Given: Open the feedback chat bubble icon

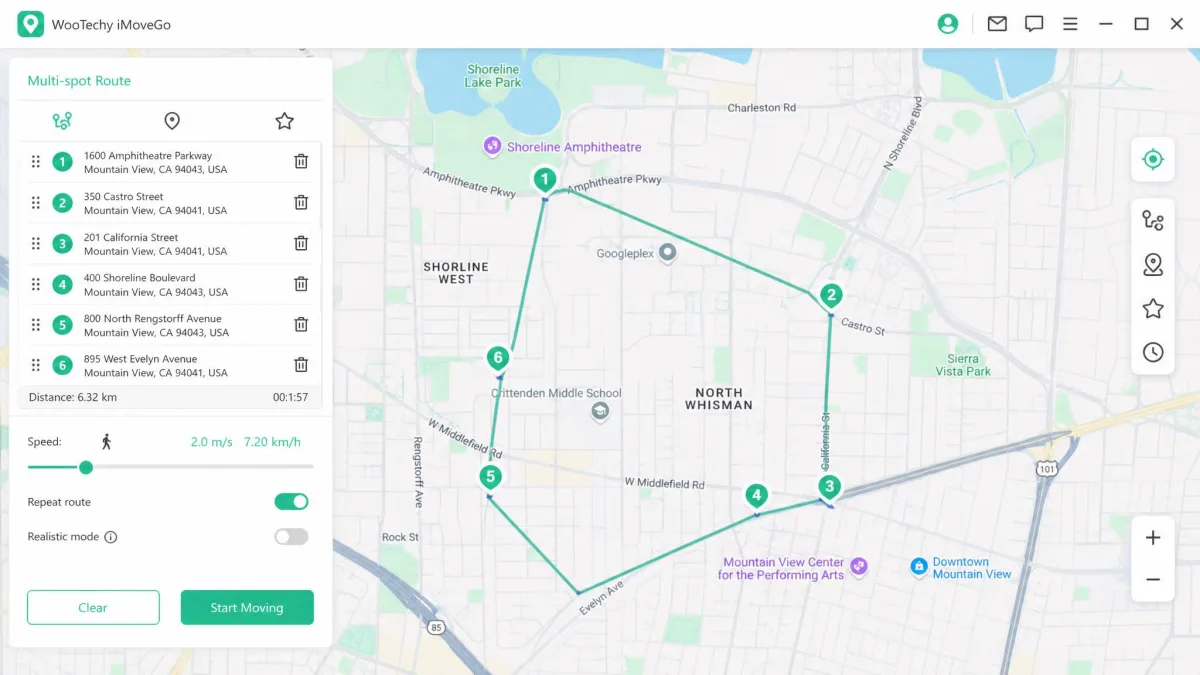Looking at the screenshot, I should pyautogui.click(x=1034, y=24).
